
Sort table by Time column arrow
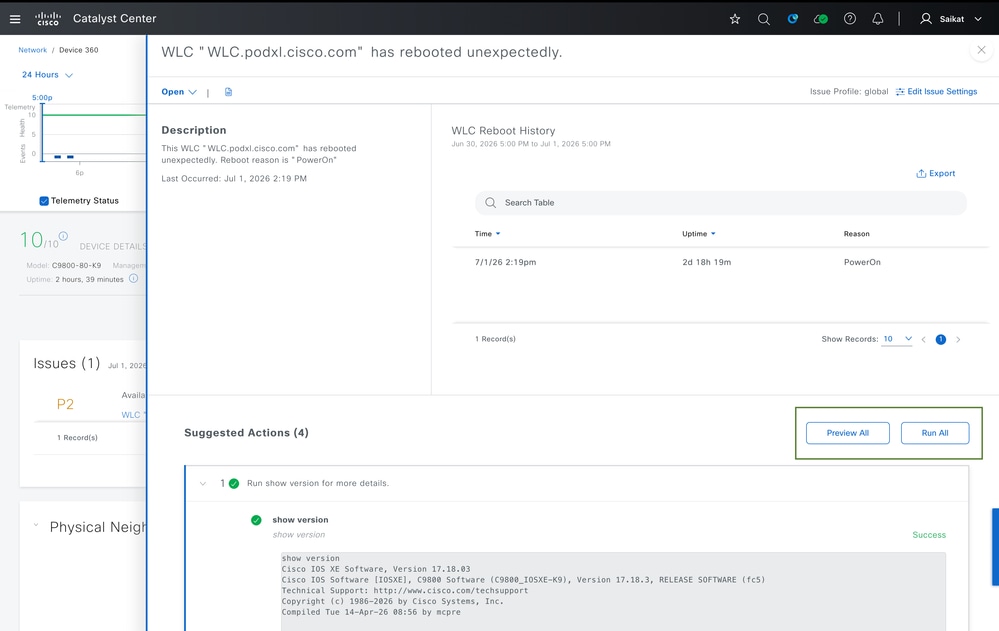pos(498,234)
